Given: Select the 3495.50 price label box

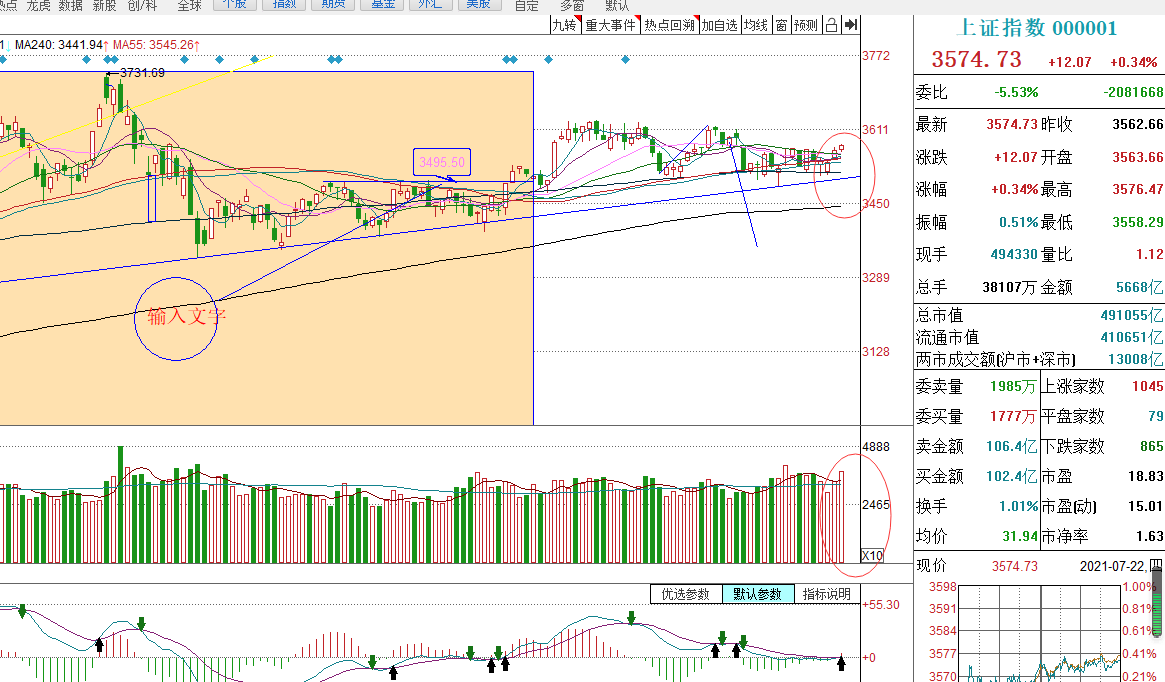Looking at the screenshot, I should point(442,162).
